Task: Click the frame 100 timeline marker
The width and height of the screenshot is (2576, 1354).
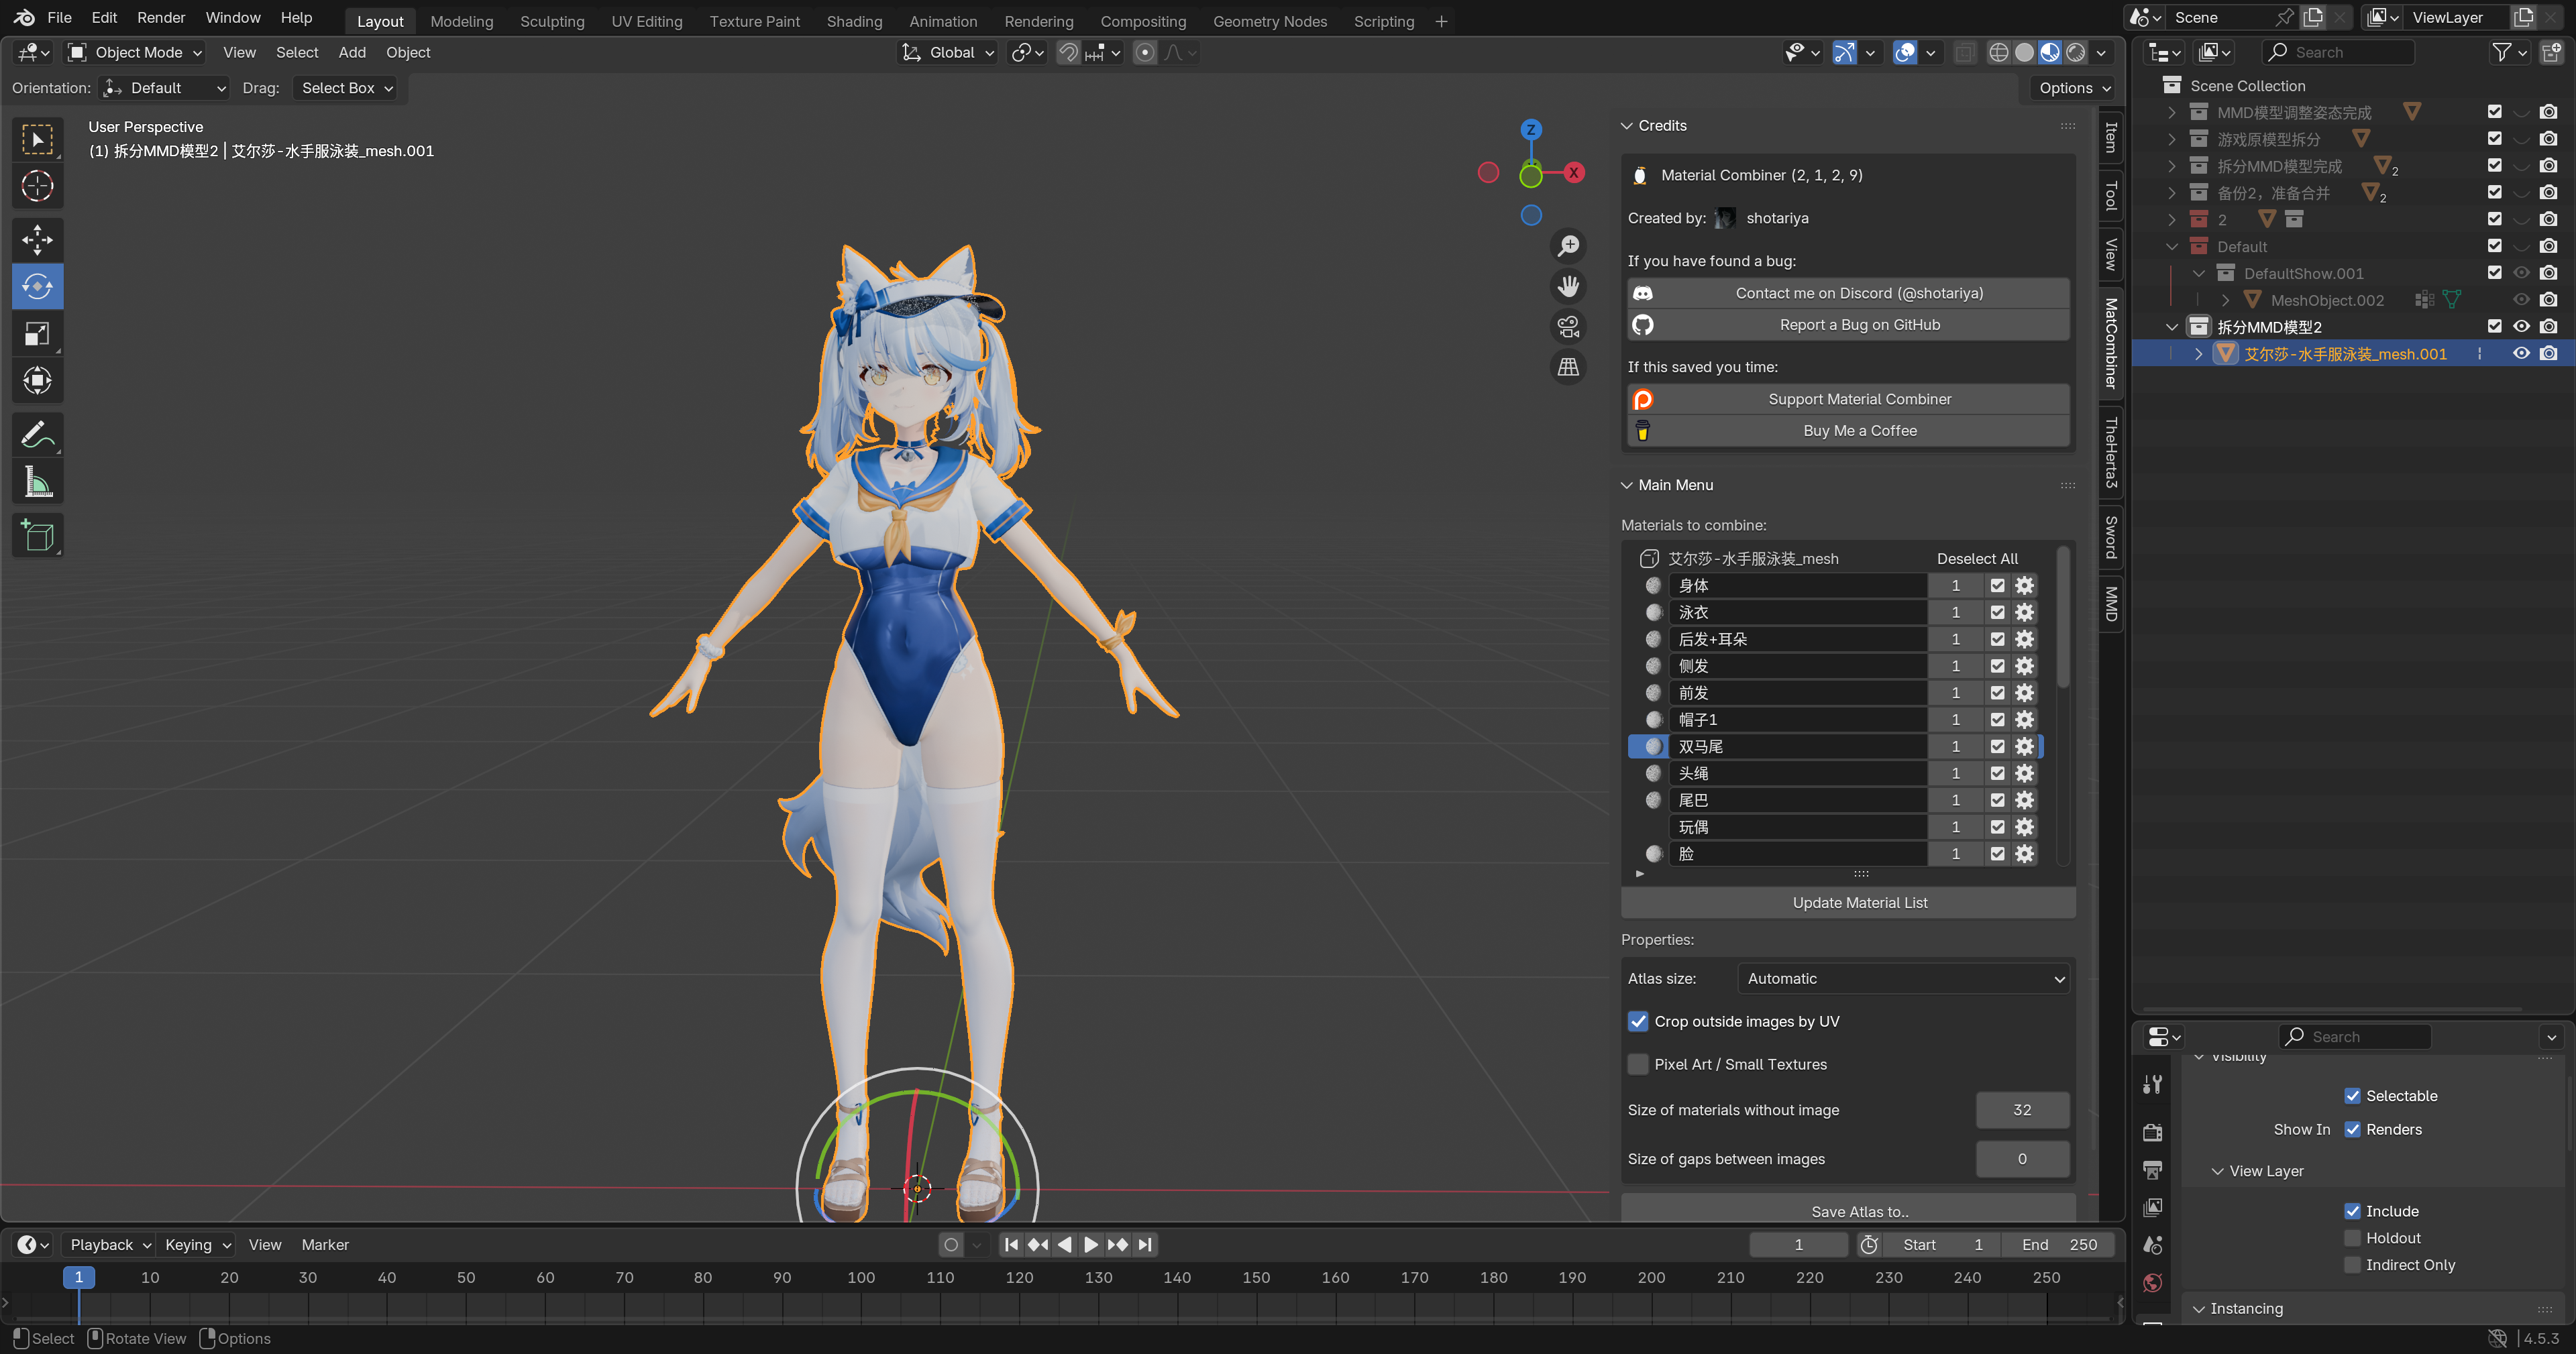Action: point(860,1277)
